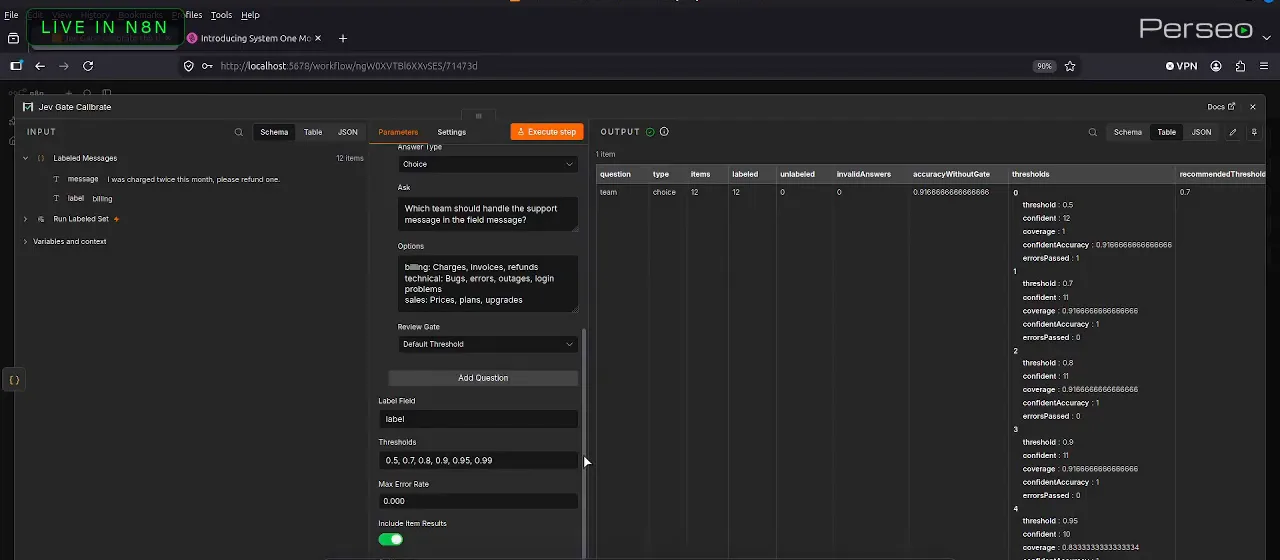Click the sidebar toggle icon beside back arrow
The width and height of the screenshot is (1280, 560).
15,66
